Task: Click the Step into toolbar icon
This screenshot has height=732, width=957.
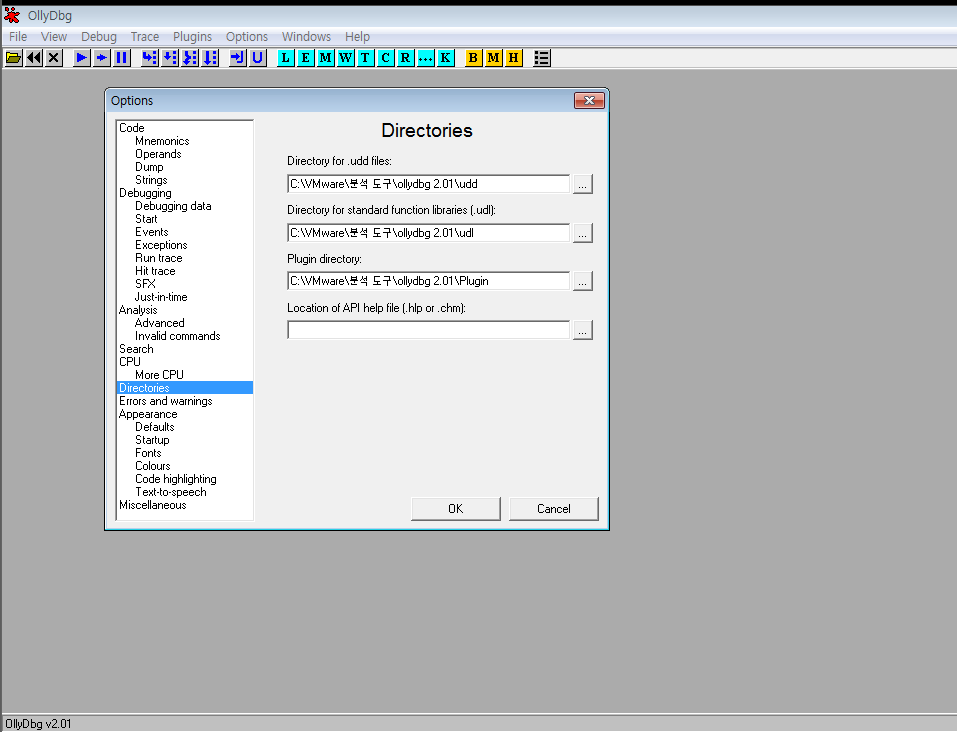Action: [x=150, y=58]
